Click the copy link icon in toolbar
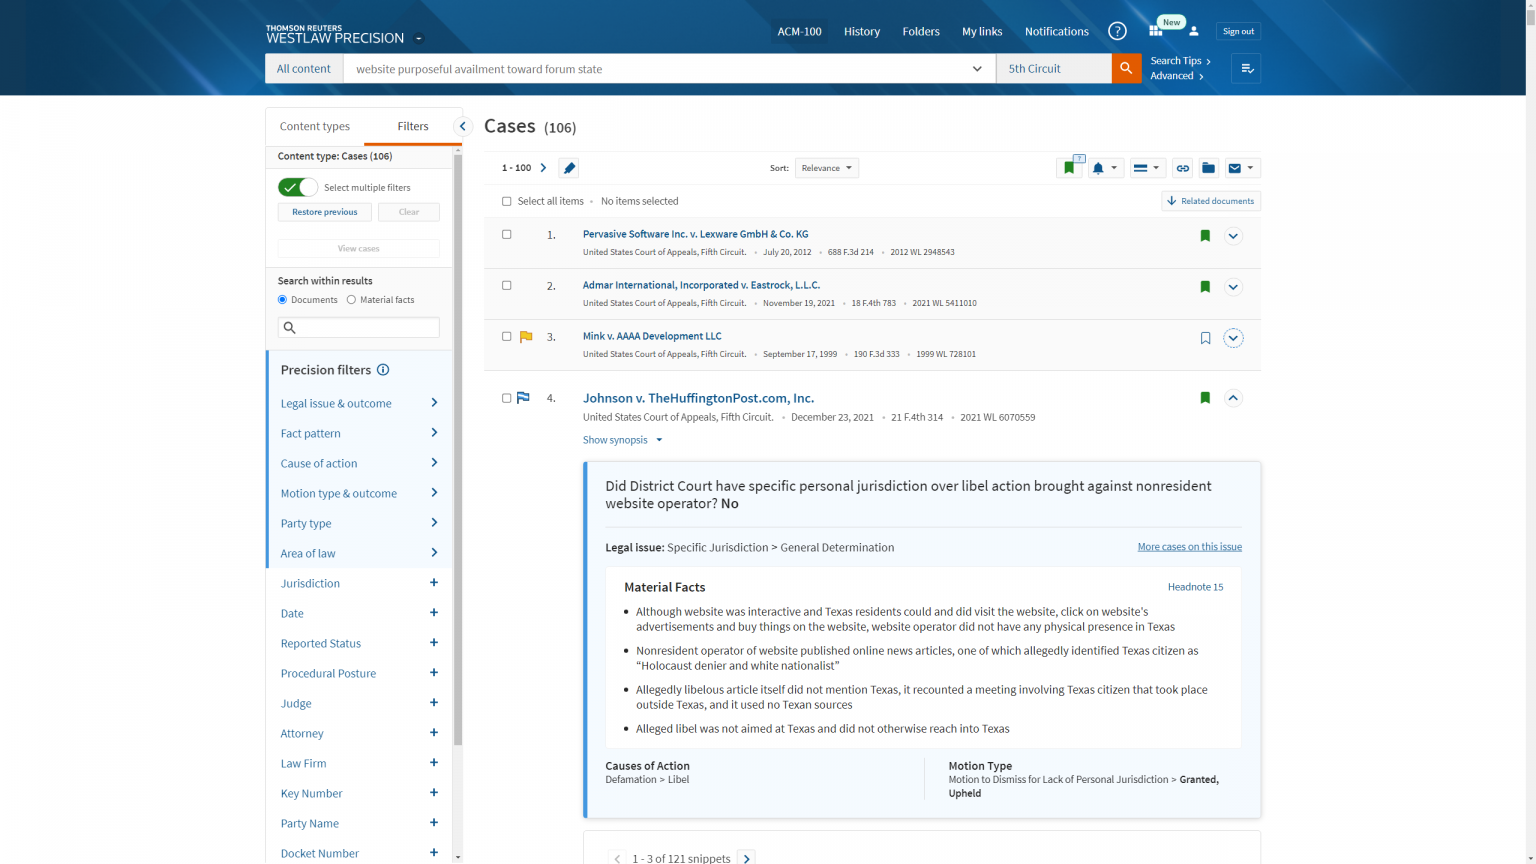The image size is (1536, 864). click(1182, 168)
